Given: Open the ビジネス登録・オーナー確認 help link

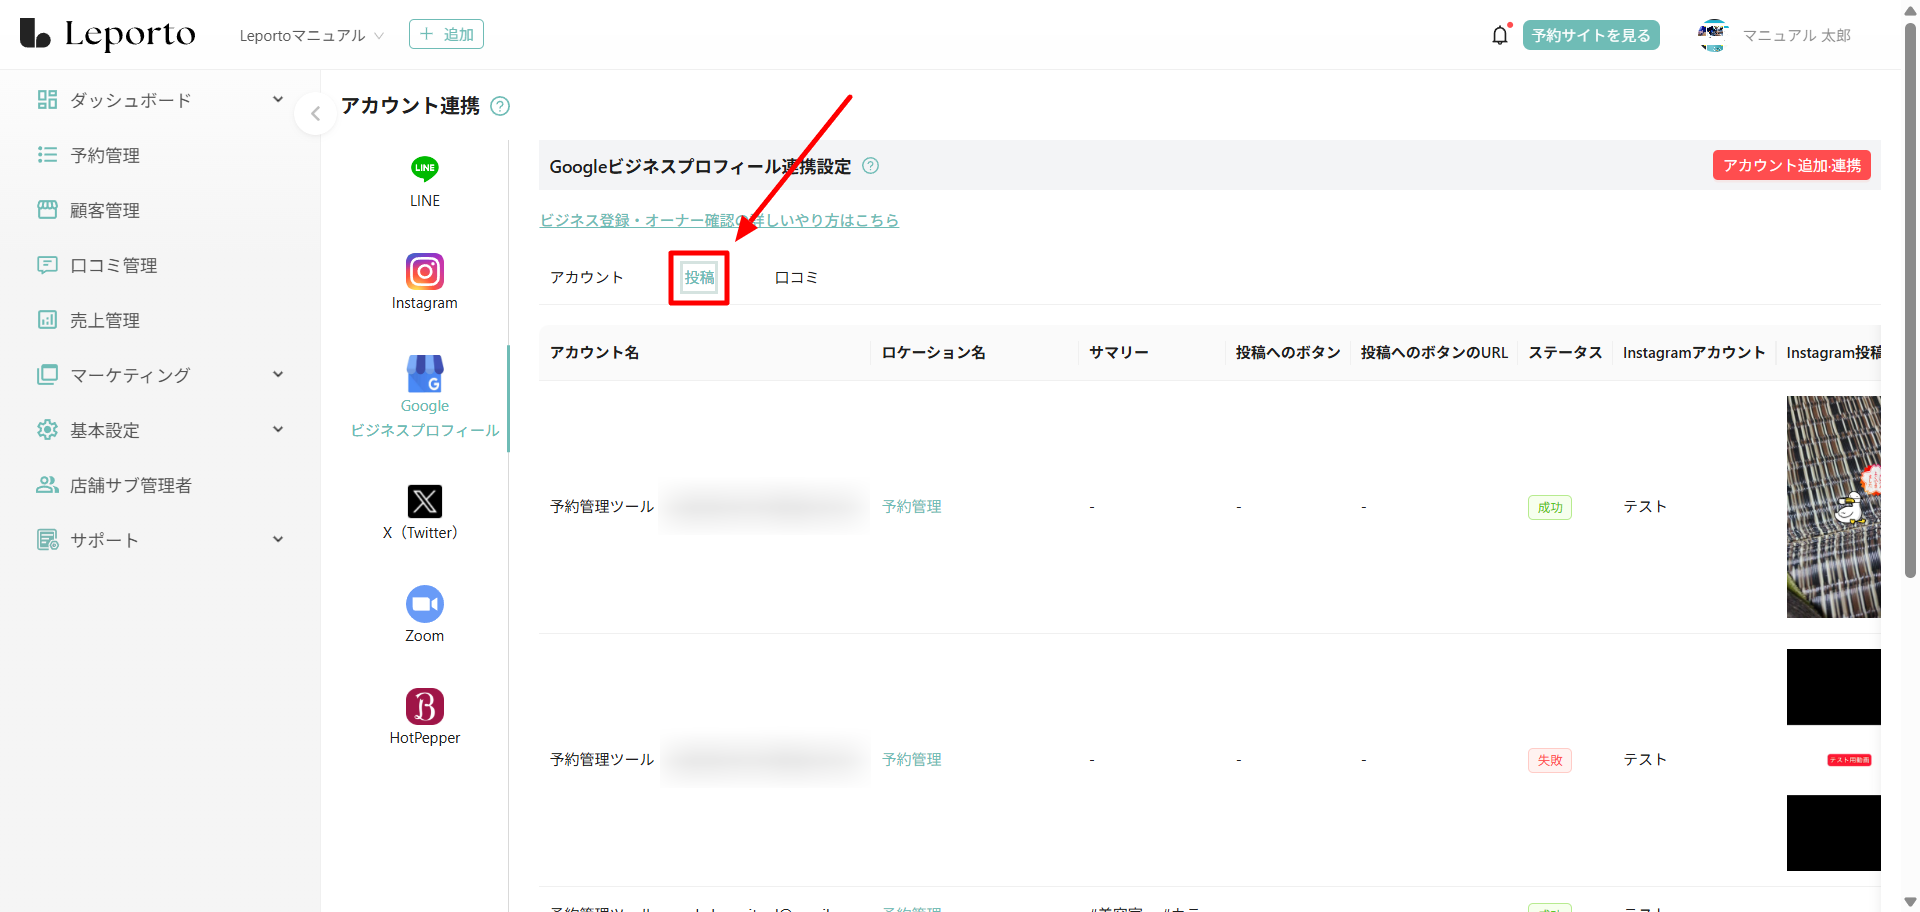Looking at the screenshot, I should [x=719, y=221].
